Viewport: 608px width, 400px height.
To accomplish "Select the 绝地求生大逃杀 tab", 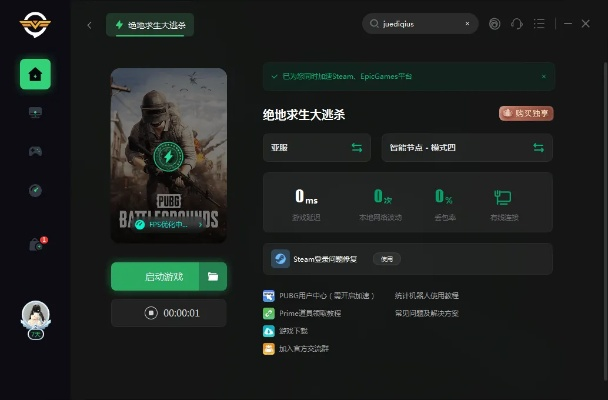I will click(x=150, y=25).
